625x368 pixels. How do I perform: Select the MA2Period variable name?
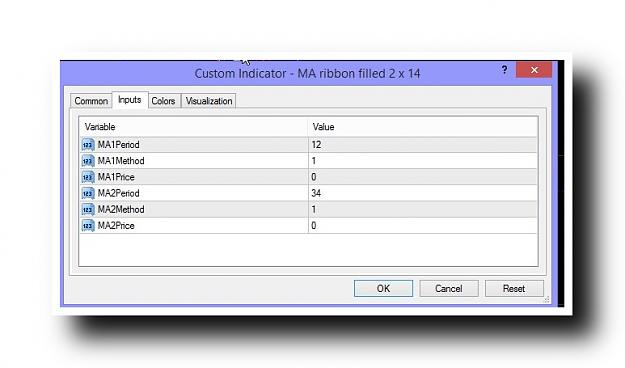[118, 193]
